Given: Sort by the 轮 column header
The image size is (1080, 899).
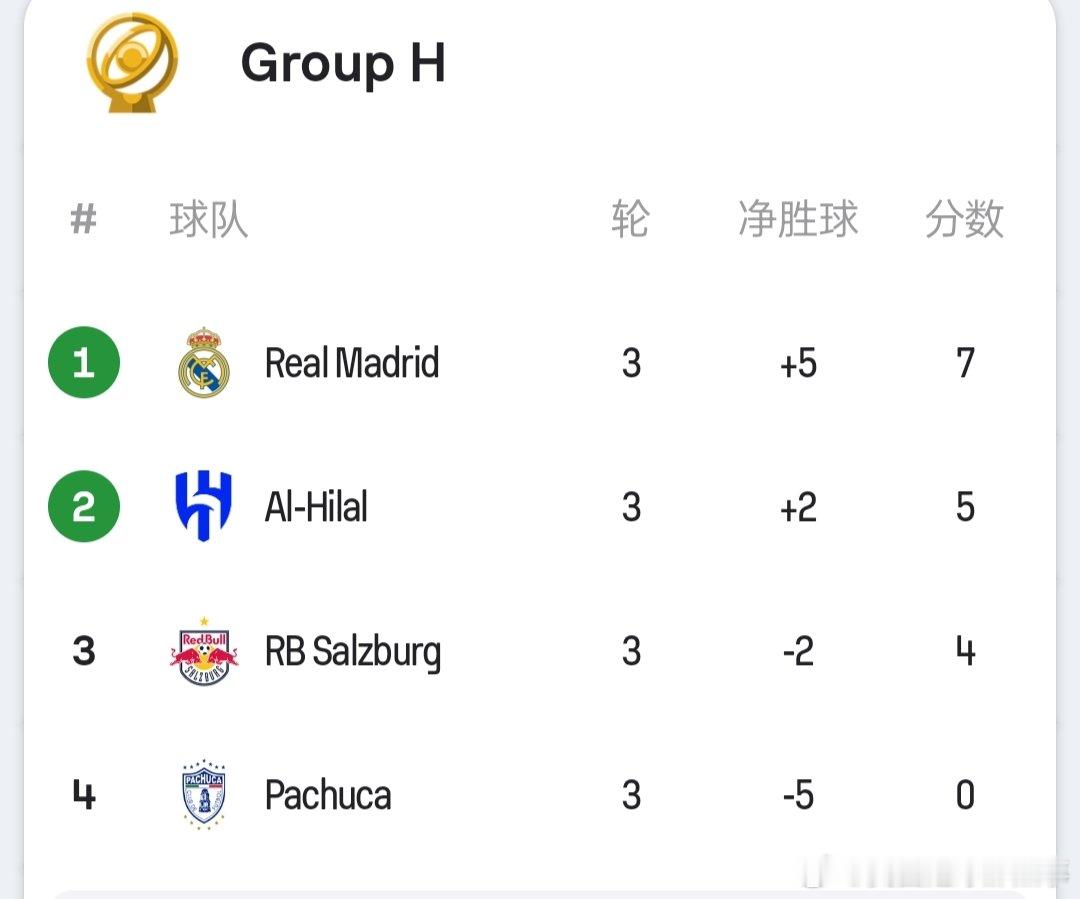Looking at the screenshot, I should click(630, 220).
